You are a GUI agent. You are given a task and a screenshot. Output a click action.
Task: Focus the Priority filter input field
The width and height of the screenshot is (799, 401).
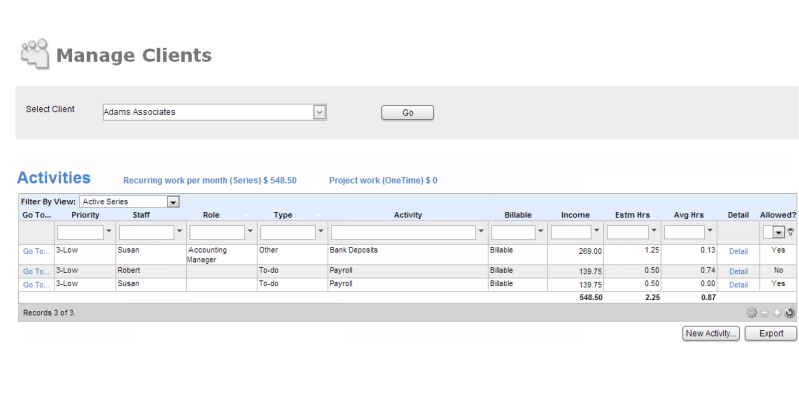(81, 232)
